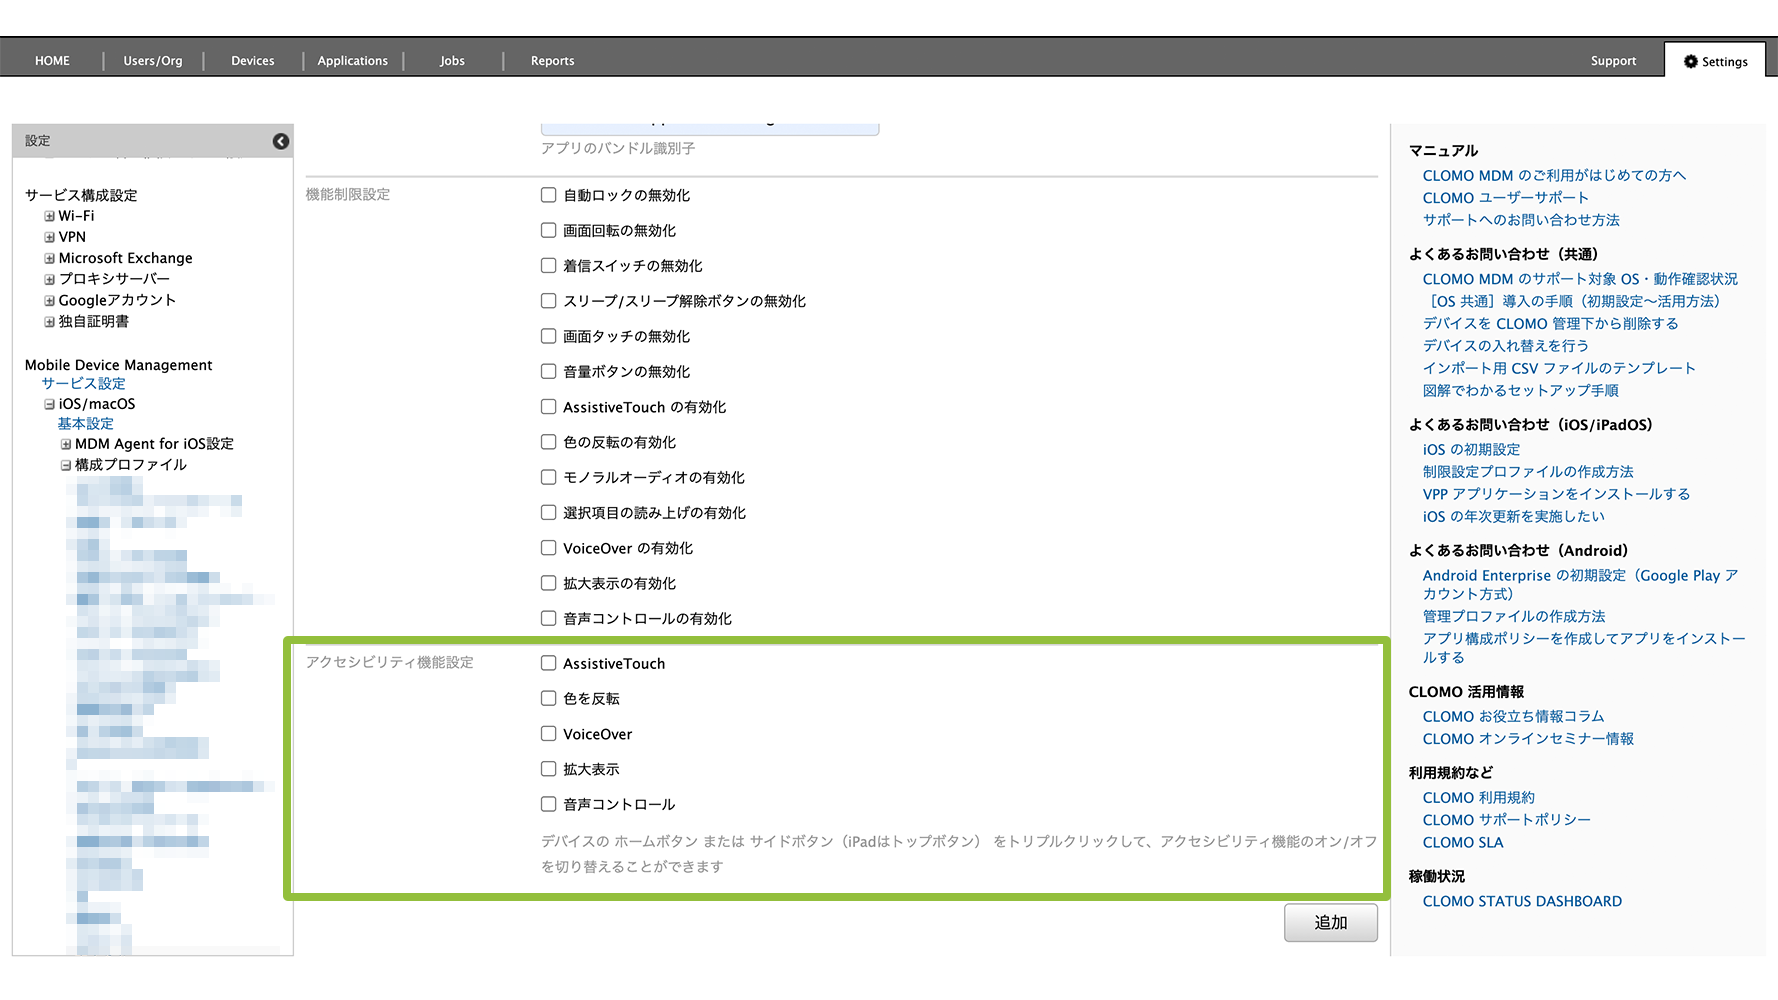
Task: Expand the VPN tree node
Action: coord(49,237)
